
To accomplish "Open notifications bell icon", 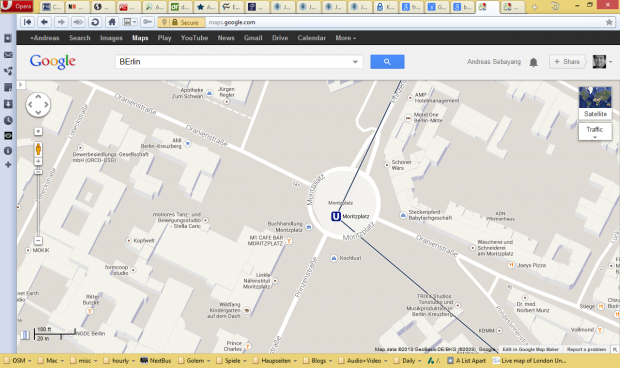I will tap(533, 62).
